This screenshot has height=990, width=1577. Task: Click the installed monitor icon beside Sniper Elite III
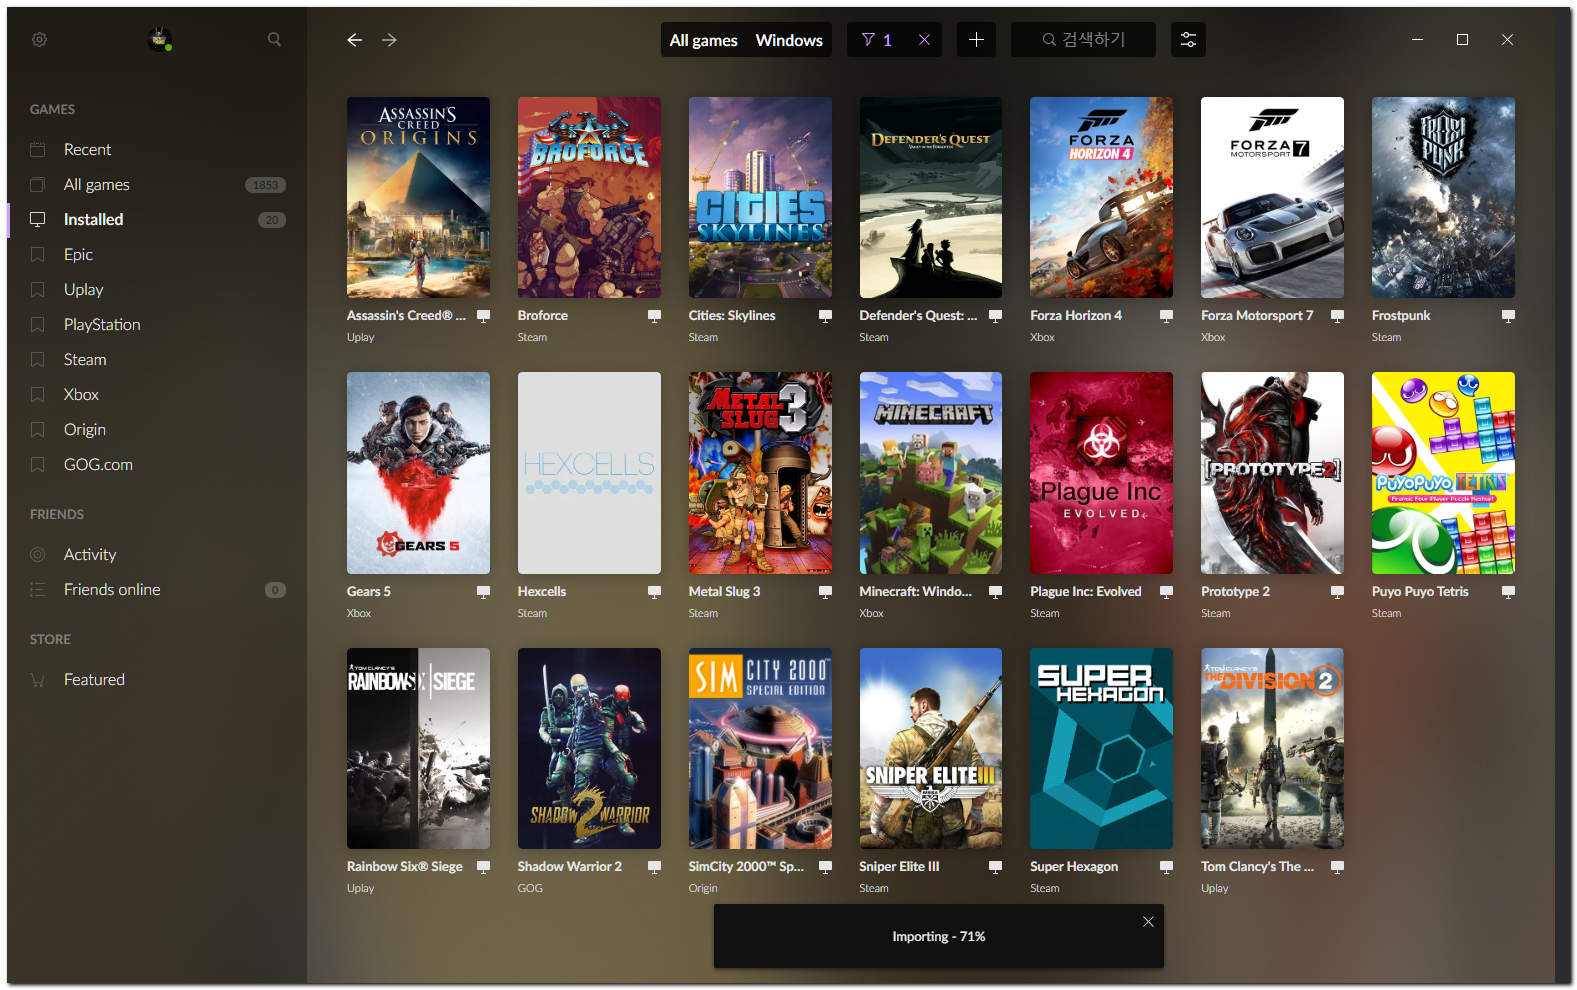(995, 867)
